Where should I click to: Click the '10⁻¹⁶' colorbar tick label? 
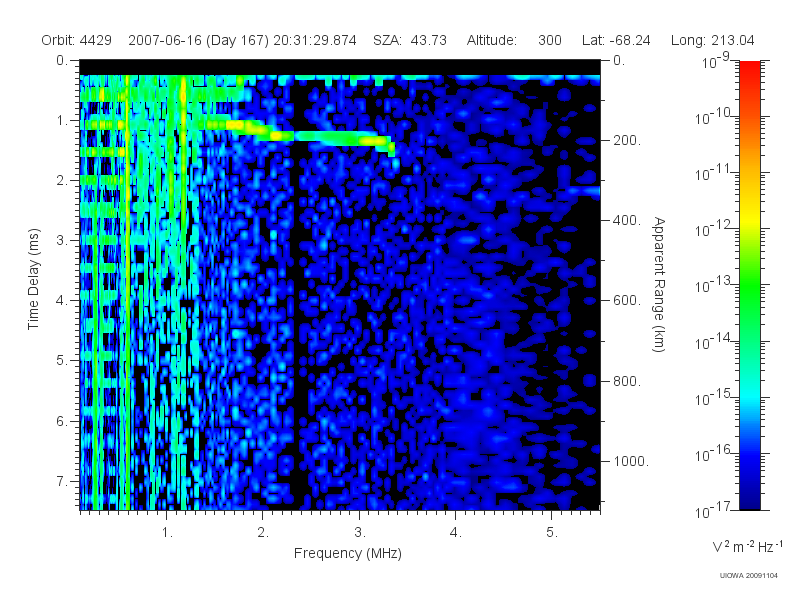(715, 454)
